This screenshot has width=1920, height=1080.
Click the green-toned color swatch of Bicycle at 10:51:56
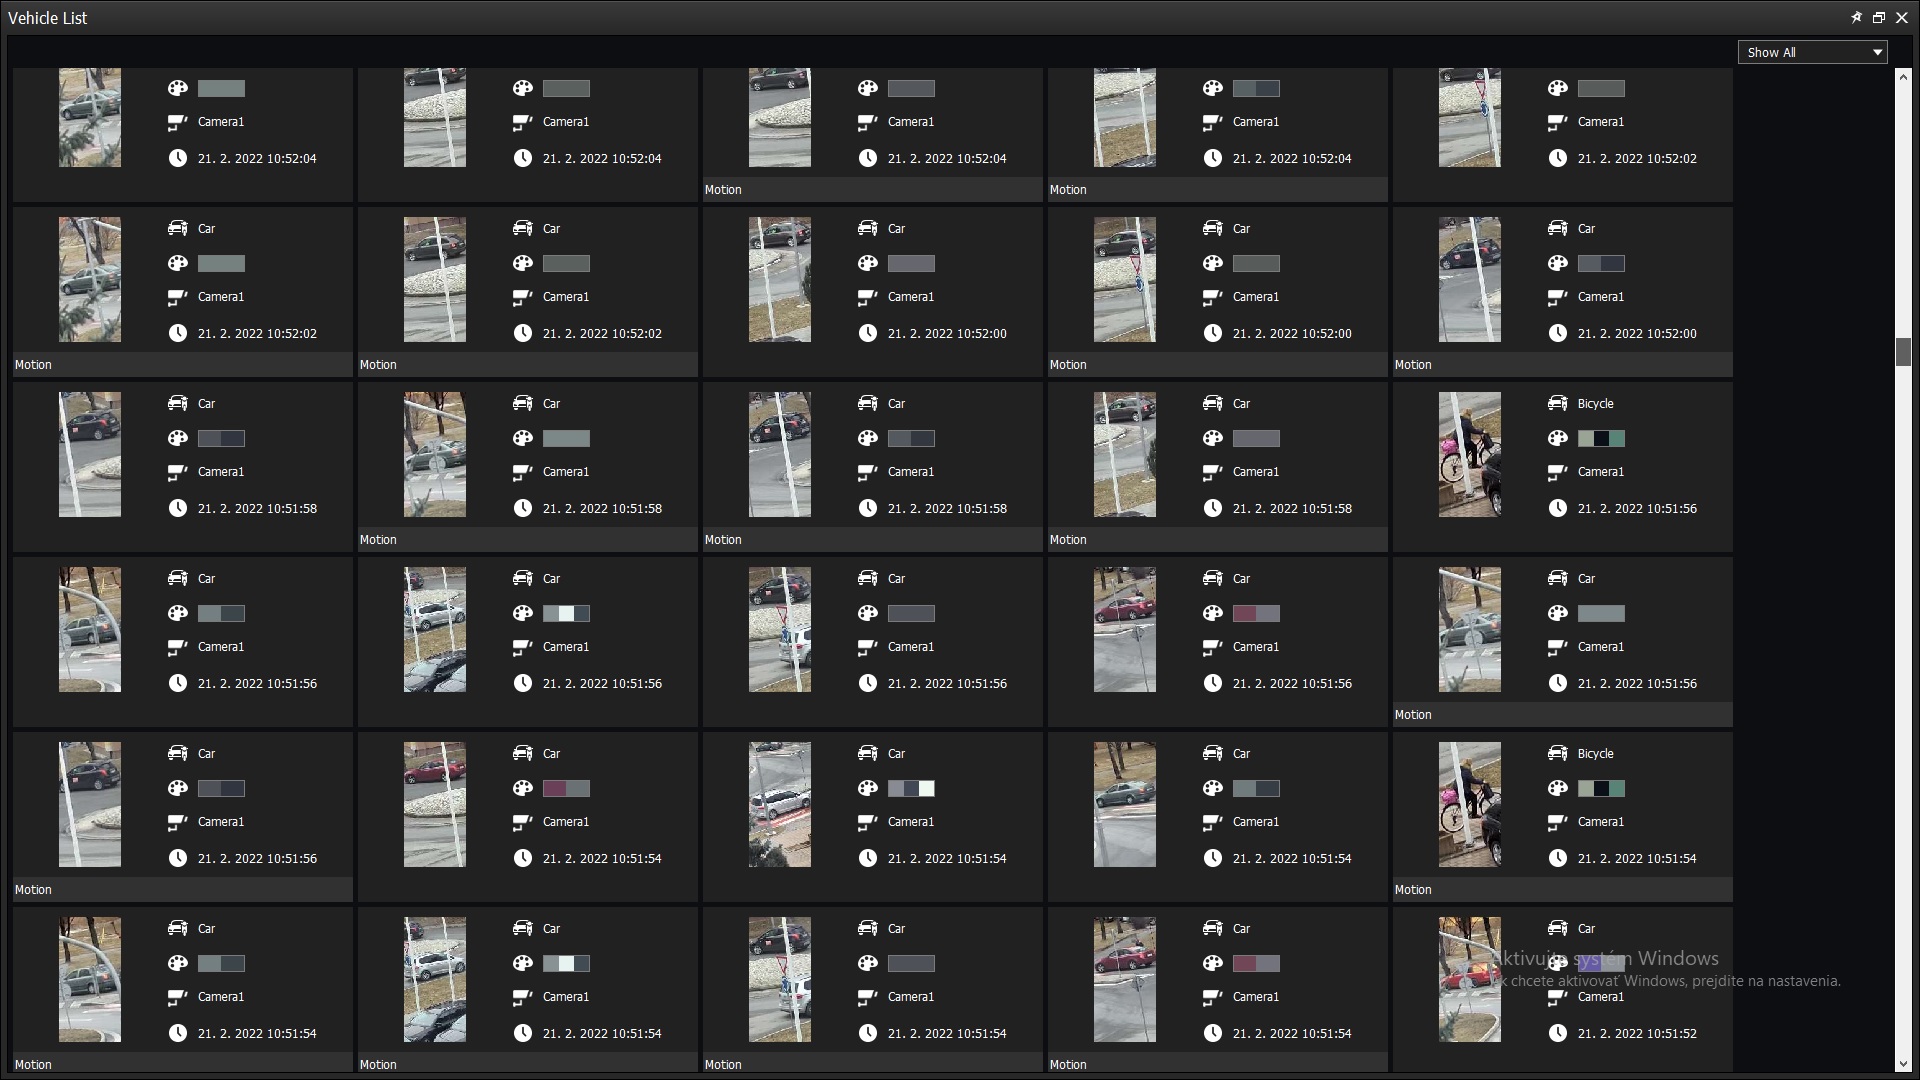pos(1601,438)
